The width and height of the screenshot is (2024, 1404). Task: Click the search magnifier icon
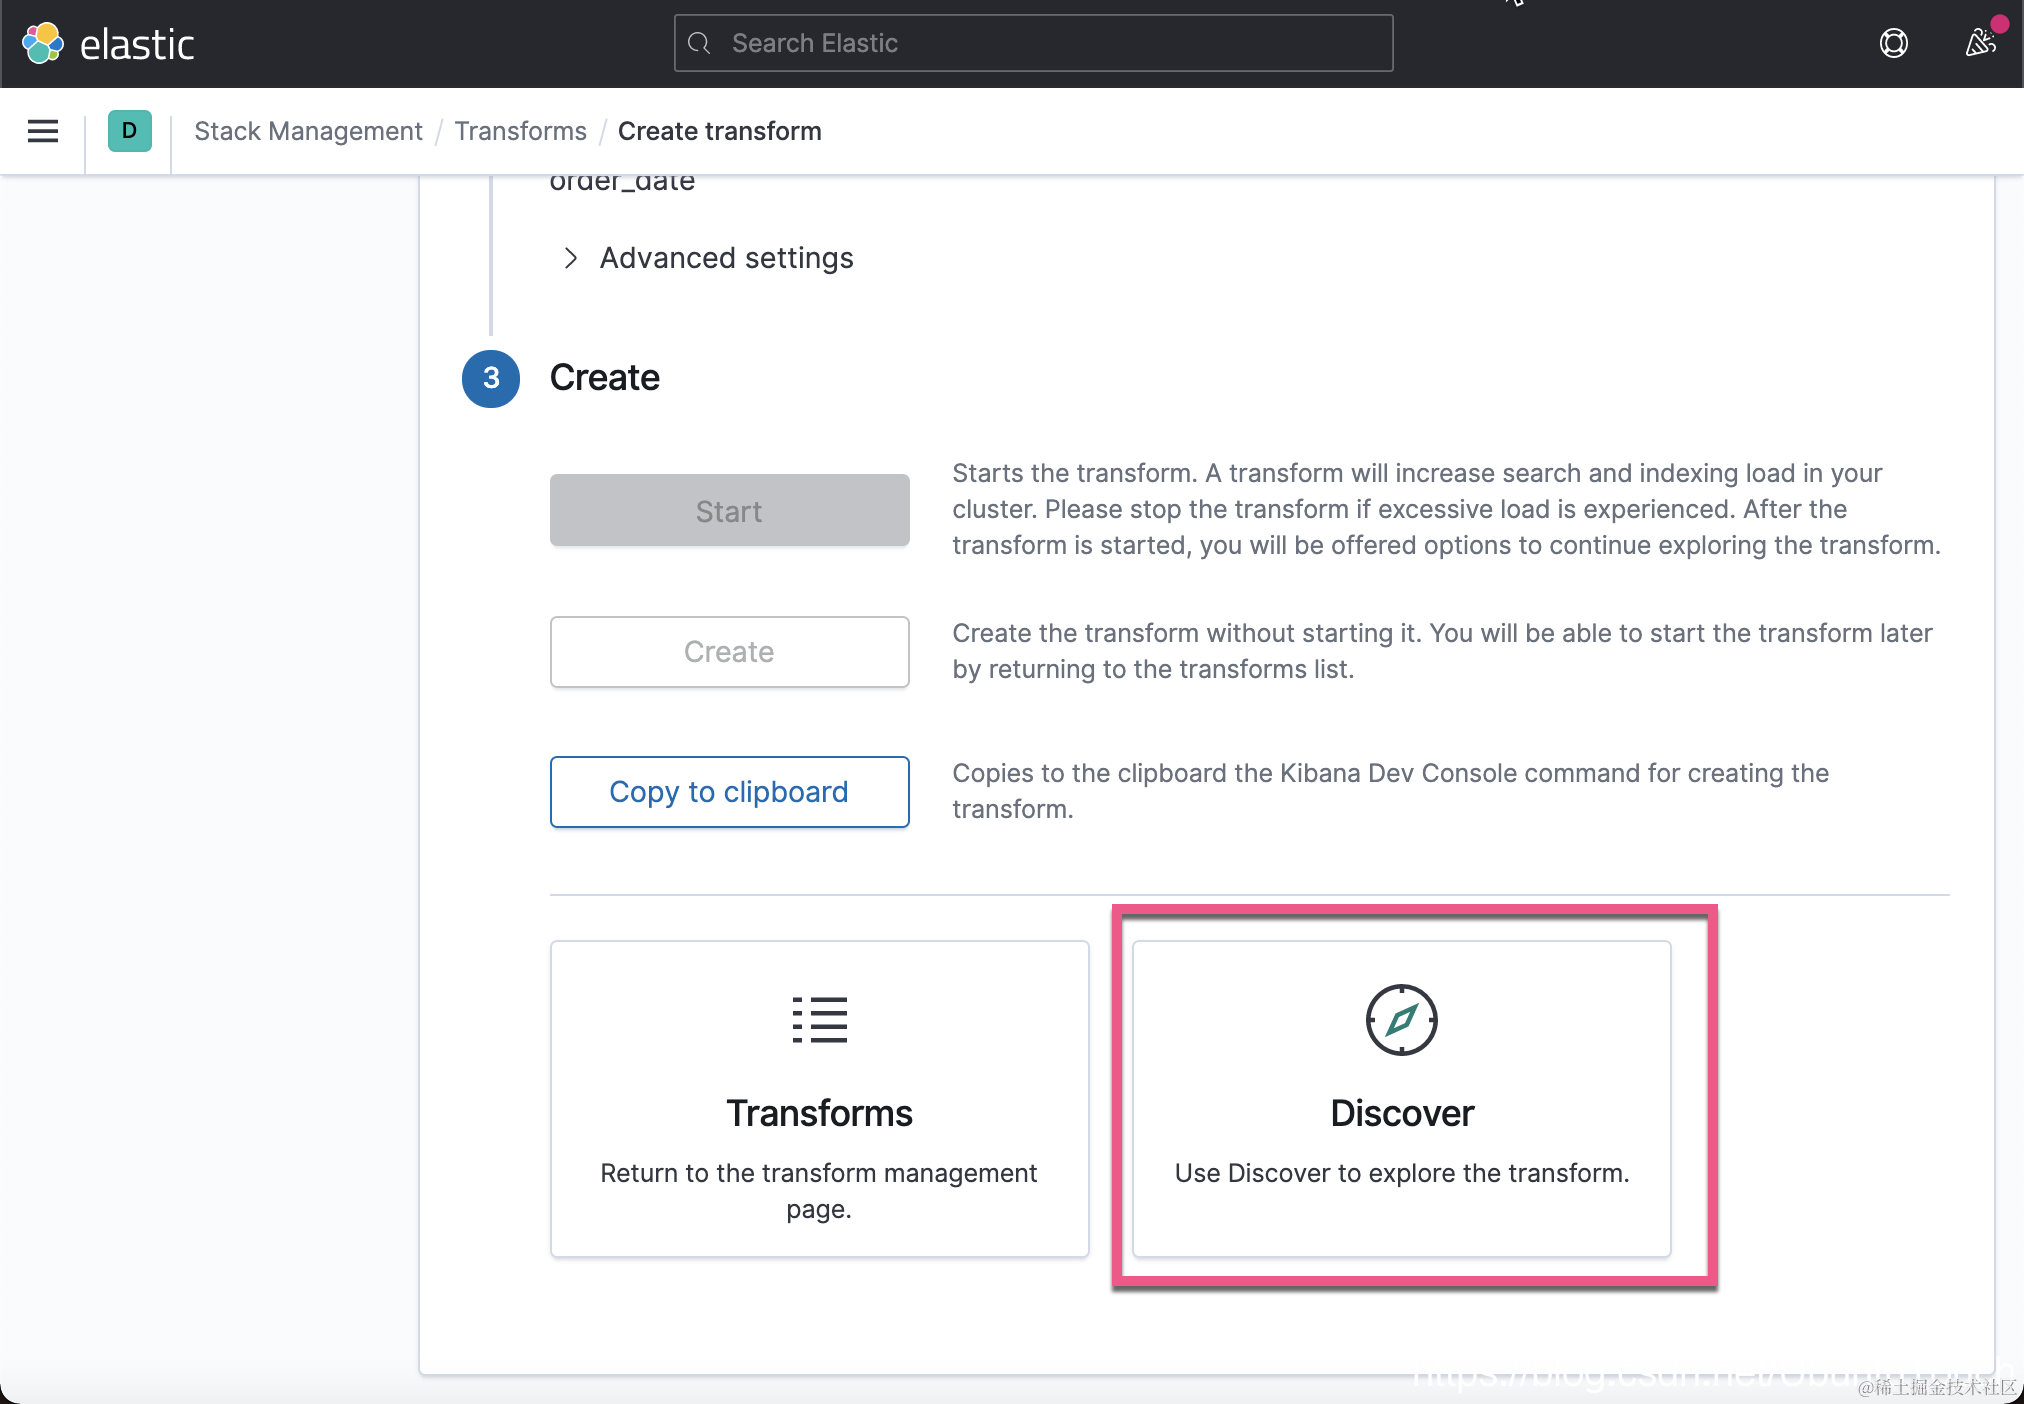700,43
